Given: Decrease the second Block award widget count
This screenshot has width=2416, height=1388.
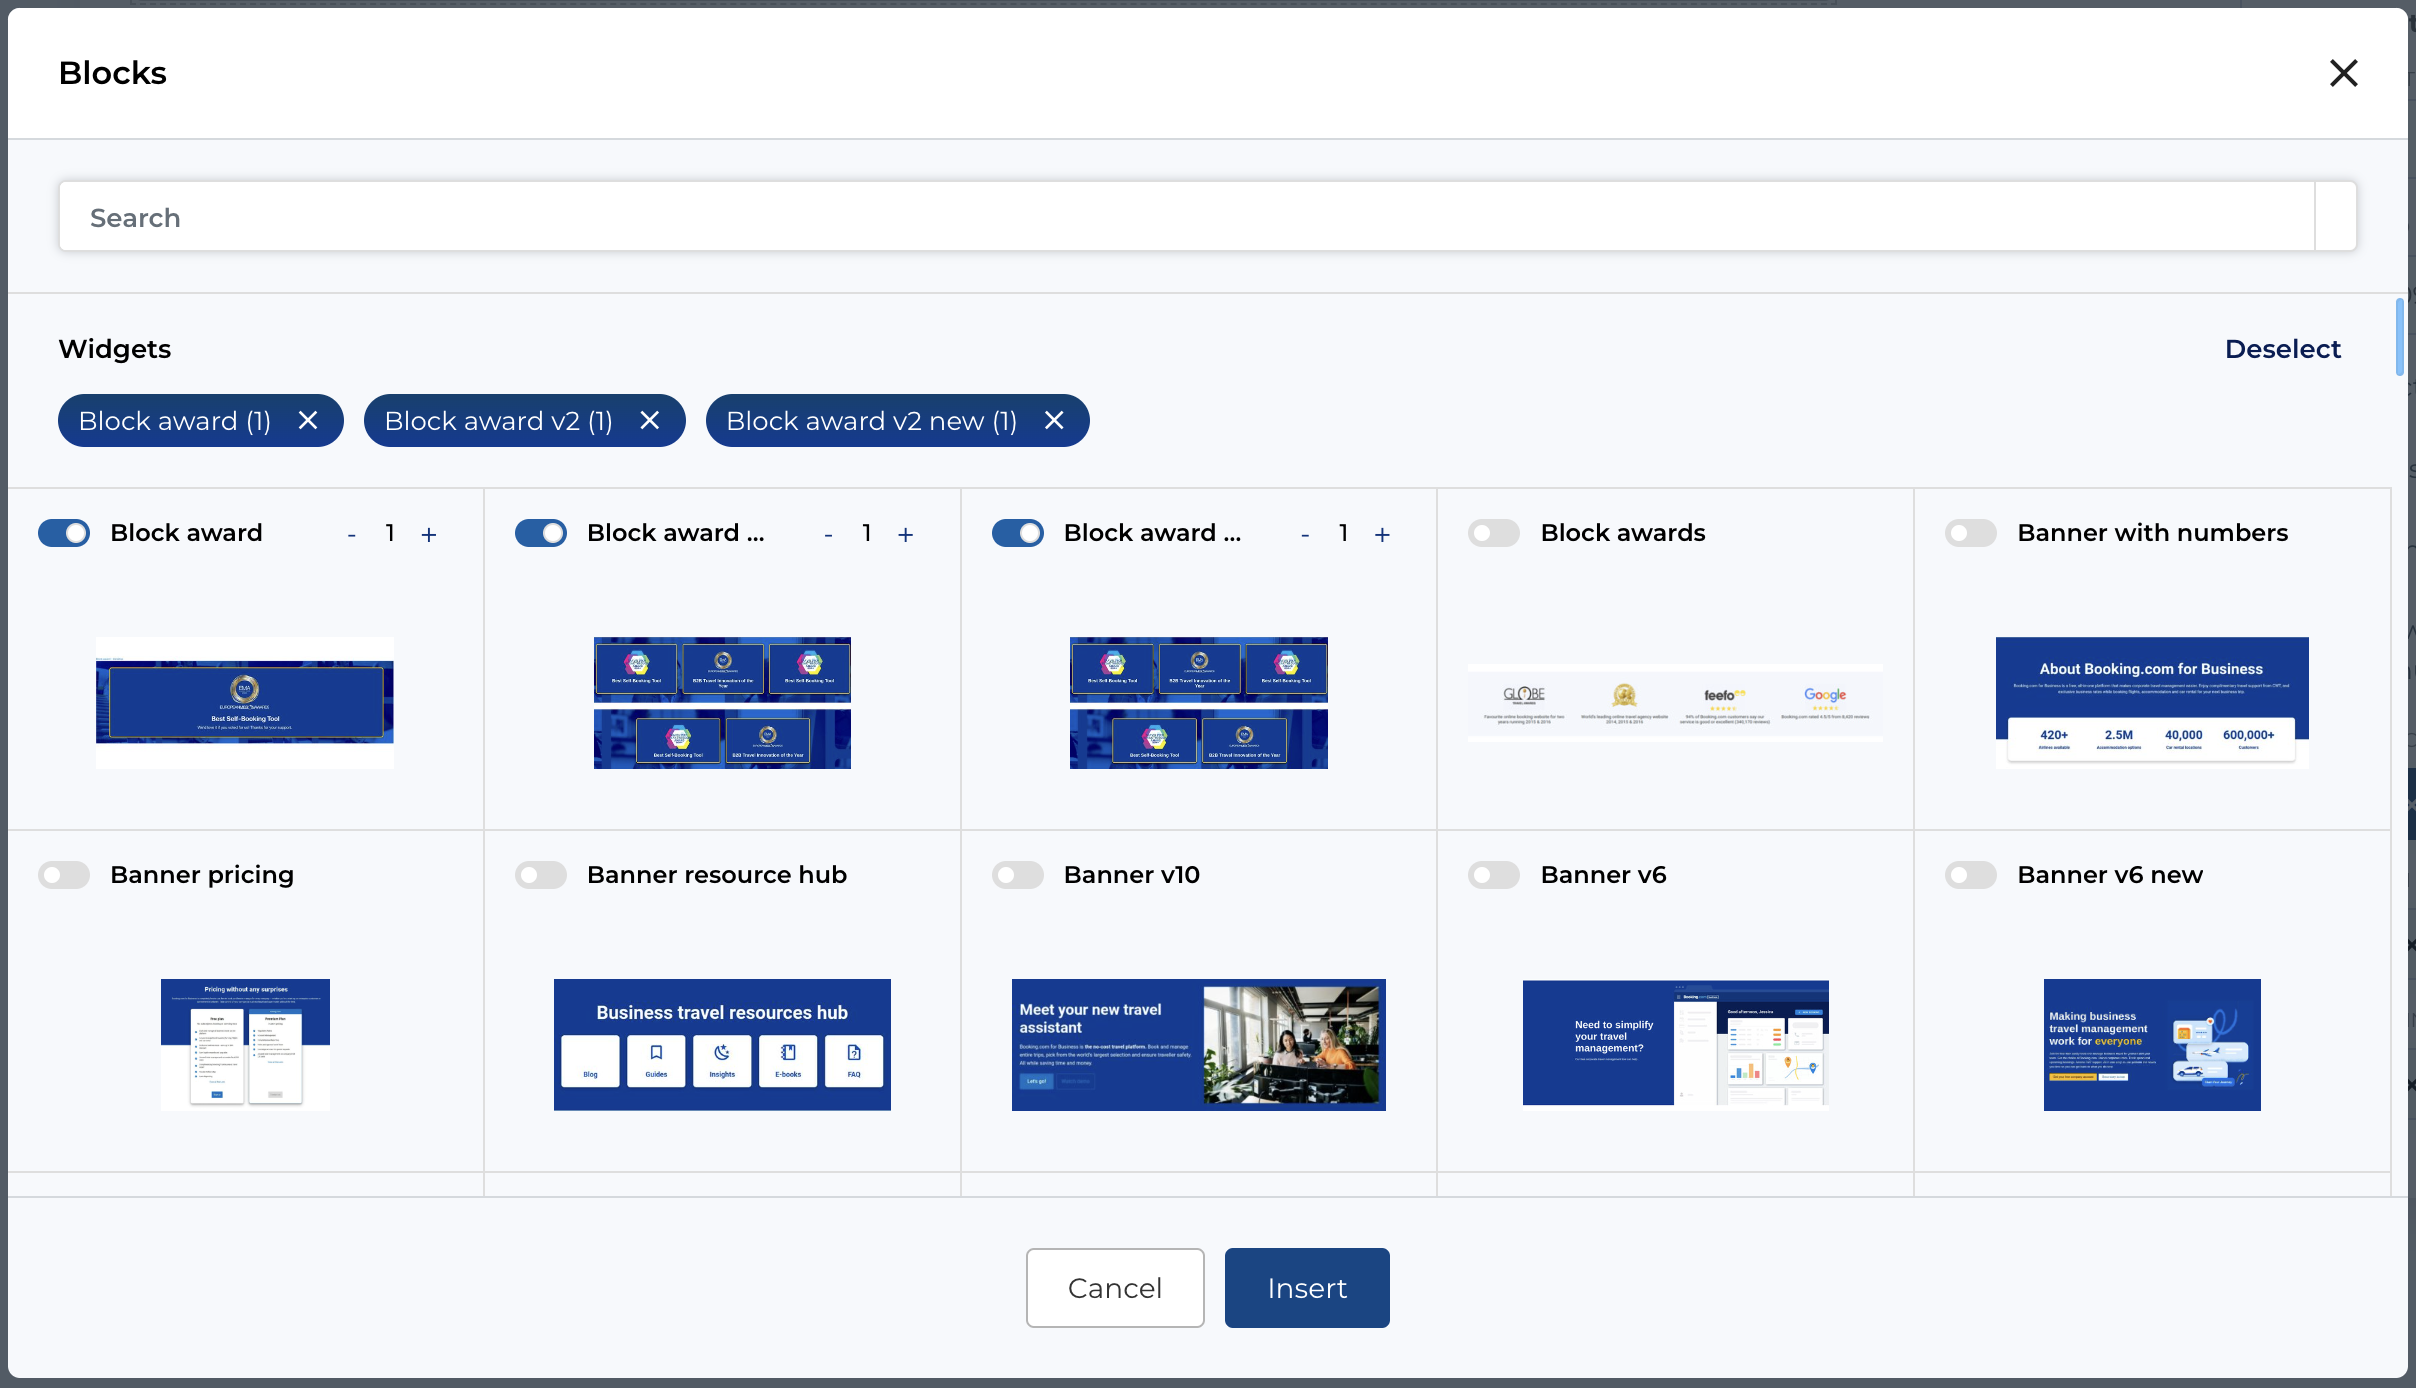Looking at the screenshot, I should click(828, 535).
